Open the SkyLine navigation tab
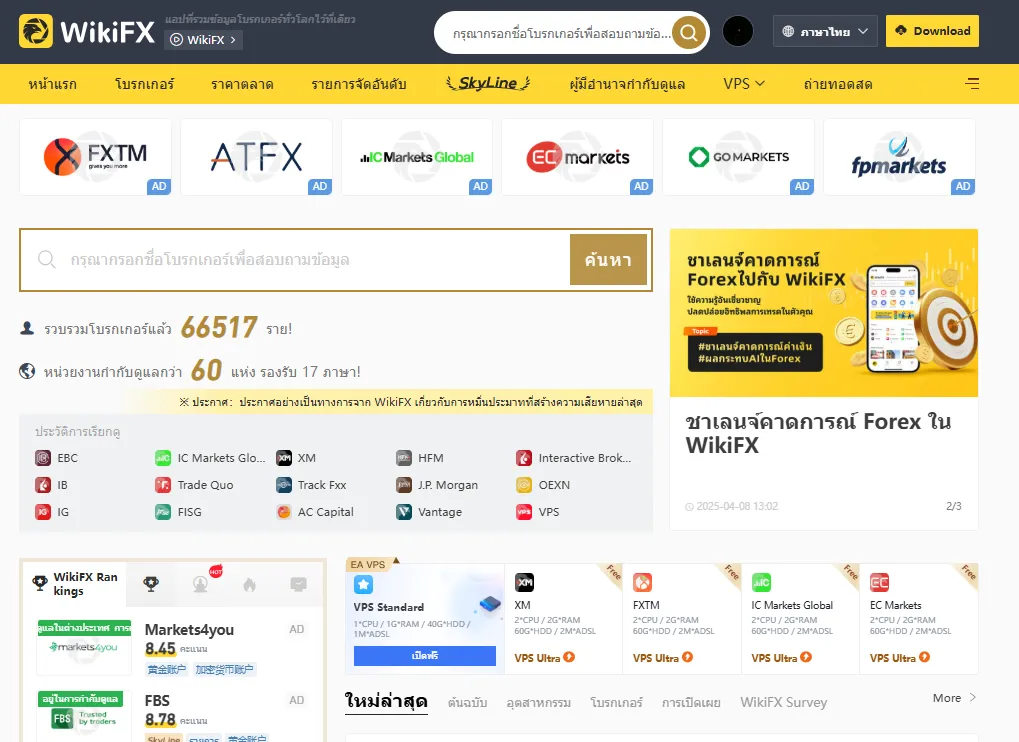Screen dimensions: 1019x742 [488, 83]
